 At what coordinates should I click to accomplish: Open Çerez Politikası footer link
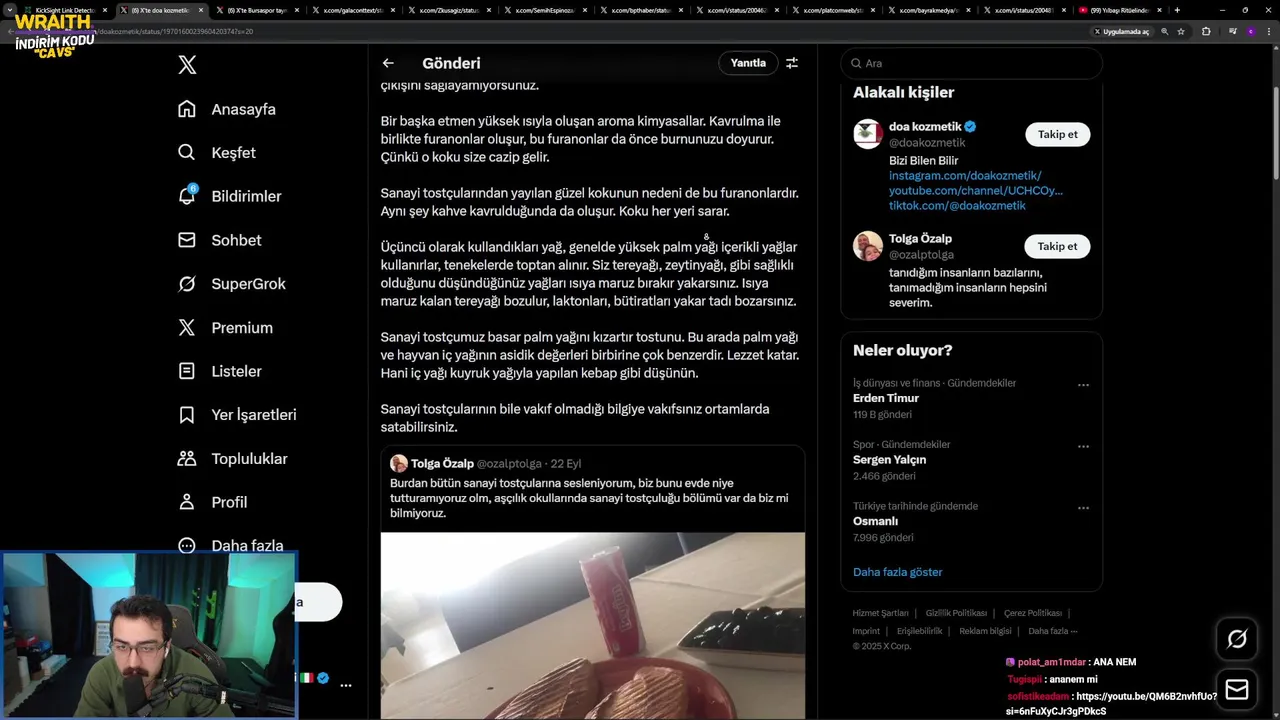point(1033,613)
